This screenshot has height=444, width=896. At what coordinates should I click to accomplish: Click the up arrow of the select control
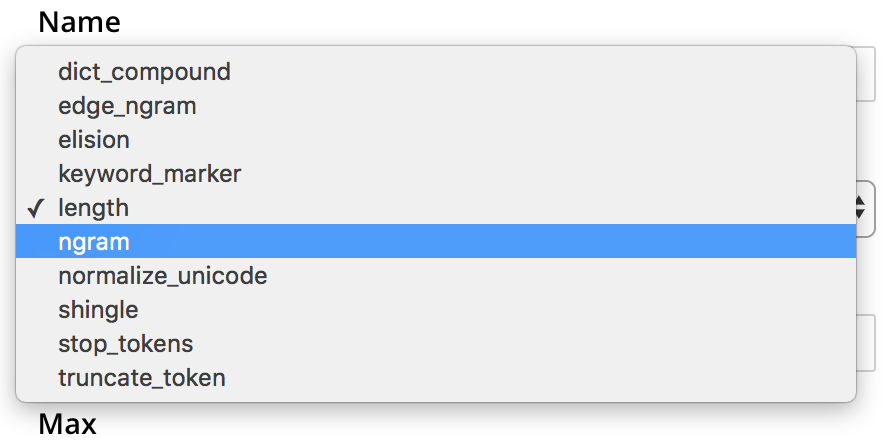point(863,201)
